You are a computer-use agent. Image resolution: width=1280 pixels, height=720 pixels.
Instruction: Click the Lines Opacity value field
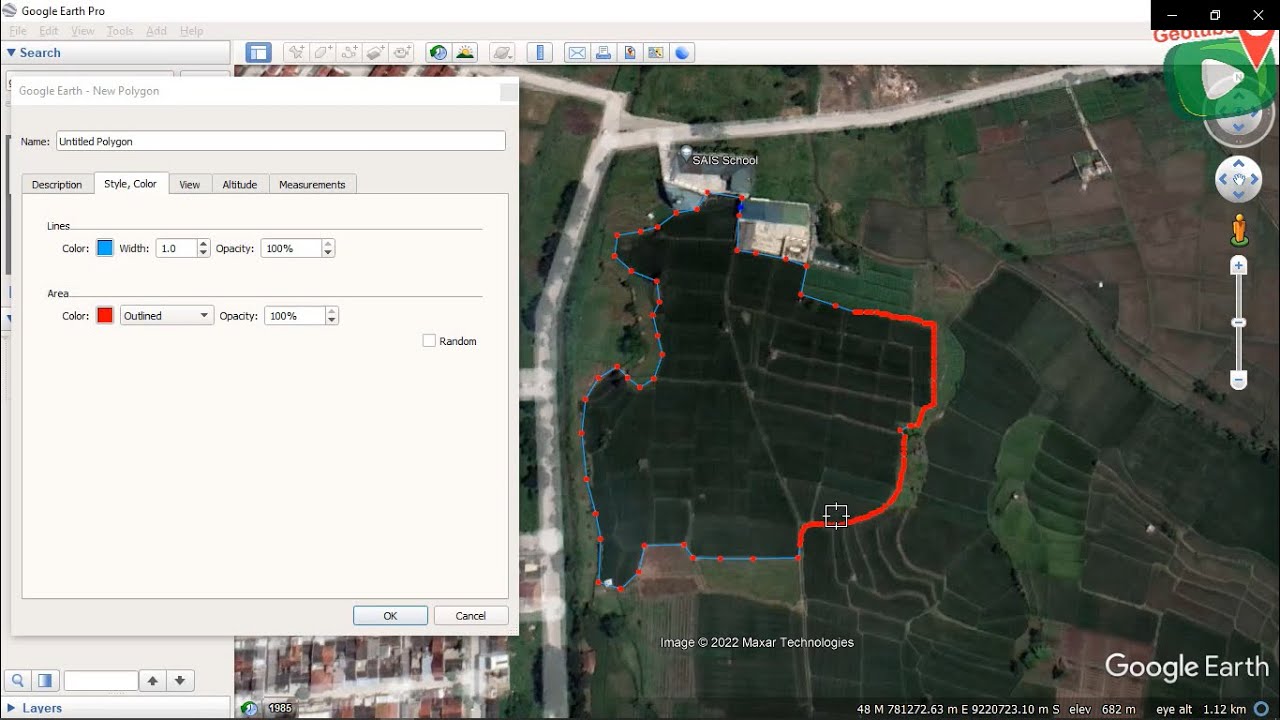[291, 248]
